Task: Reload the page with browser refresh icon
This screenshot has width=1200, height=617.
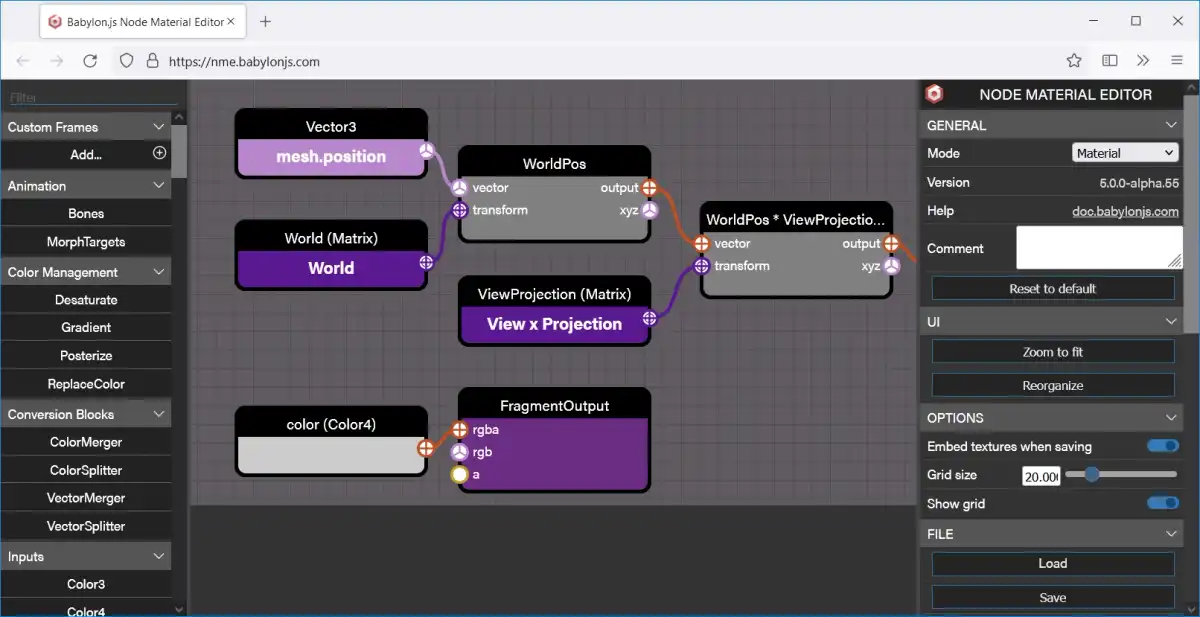Action: [x=90, y=61]
